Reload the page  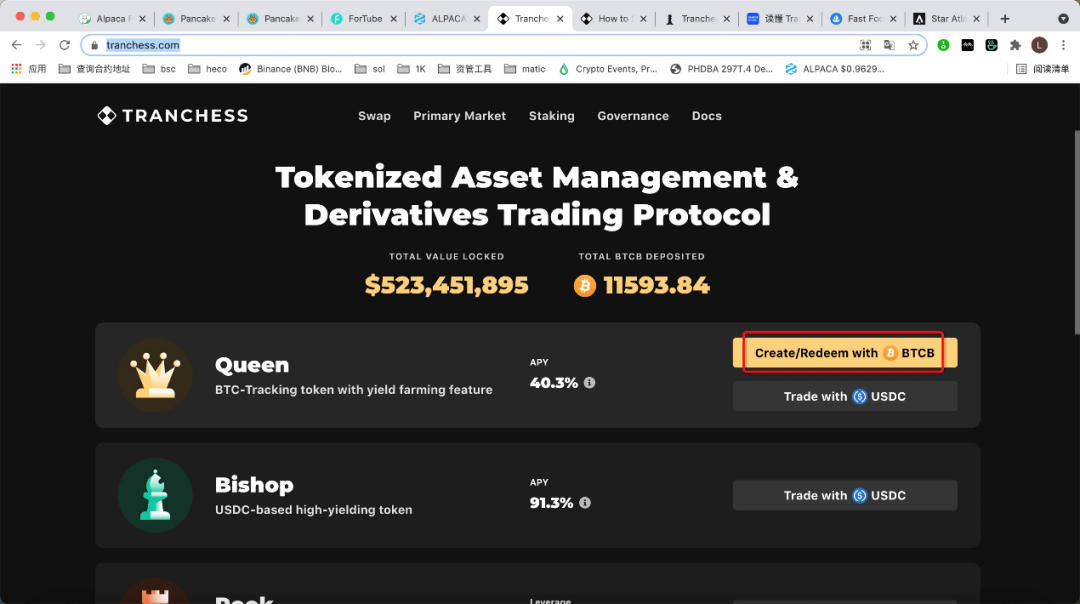click(65, 45)
